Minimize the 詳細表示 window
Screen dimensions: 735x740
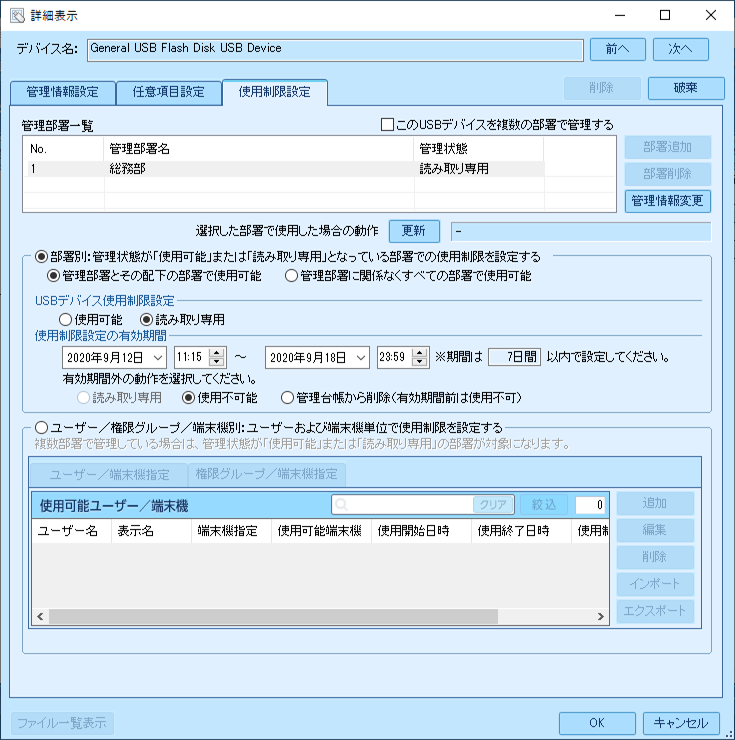620,16
